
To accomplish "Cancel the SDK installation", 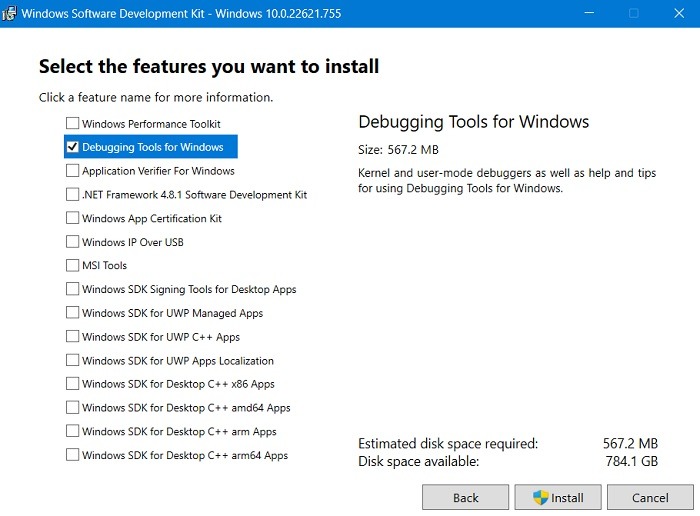I will (650, 497).
